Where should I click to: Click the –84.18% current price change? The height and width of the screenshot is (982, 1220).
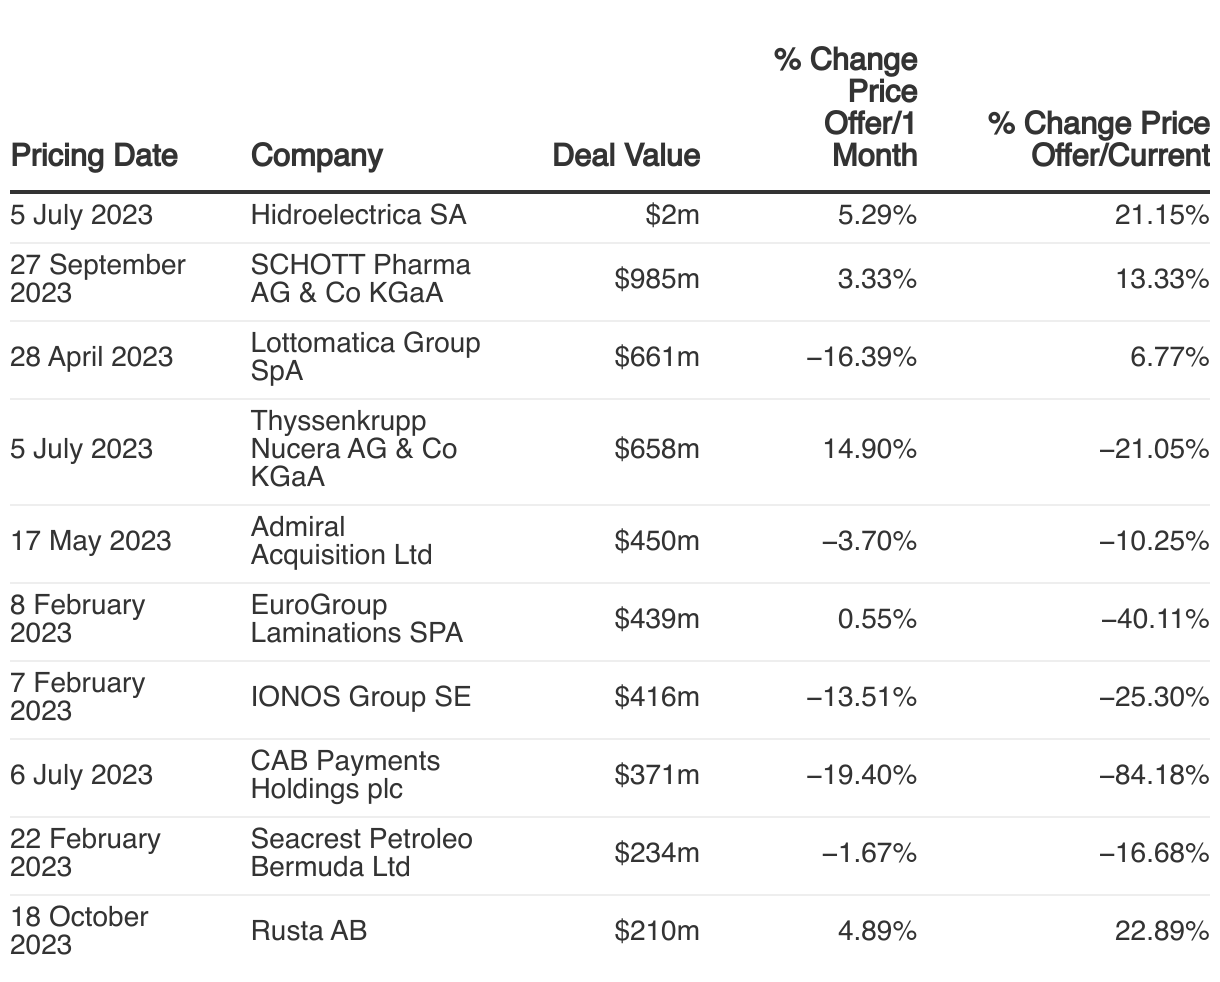1155,775
